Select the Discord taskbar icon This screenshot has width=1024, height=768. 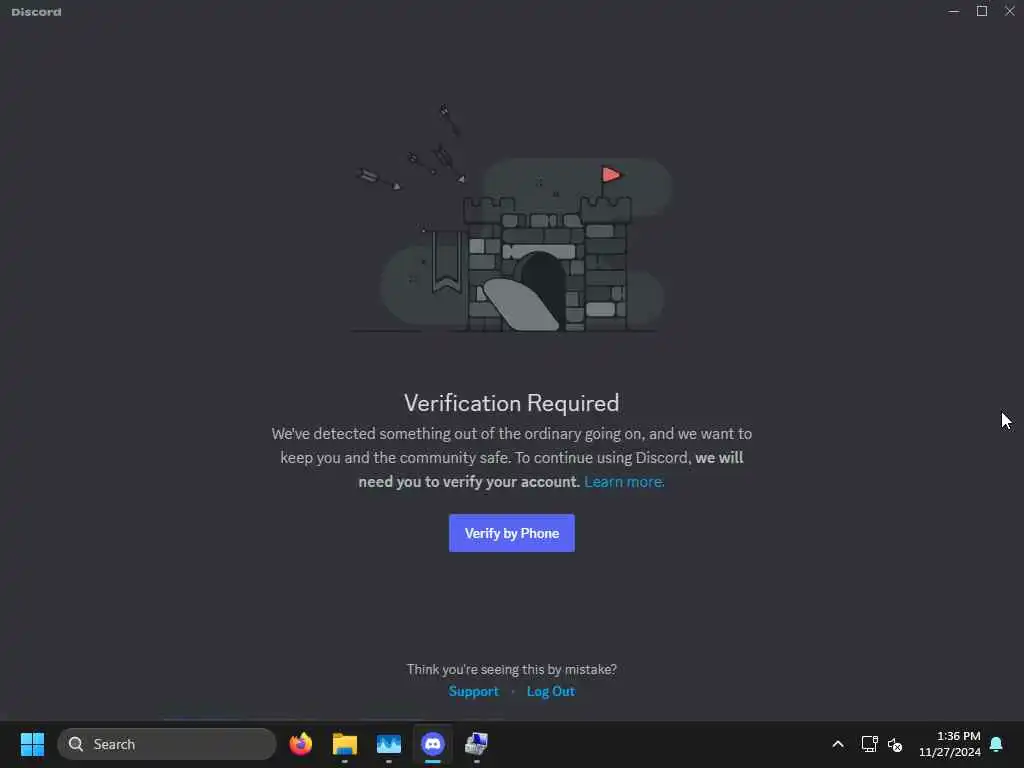tap(432, 744)
